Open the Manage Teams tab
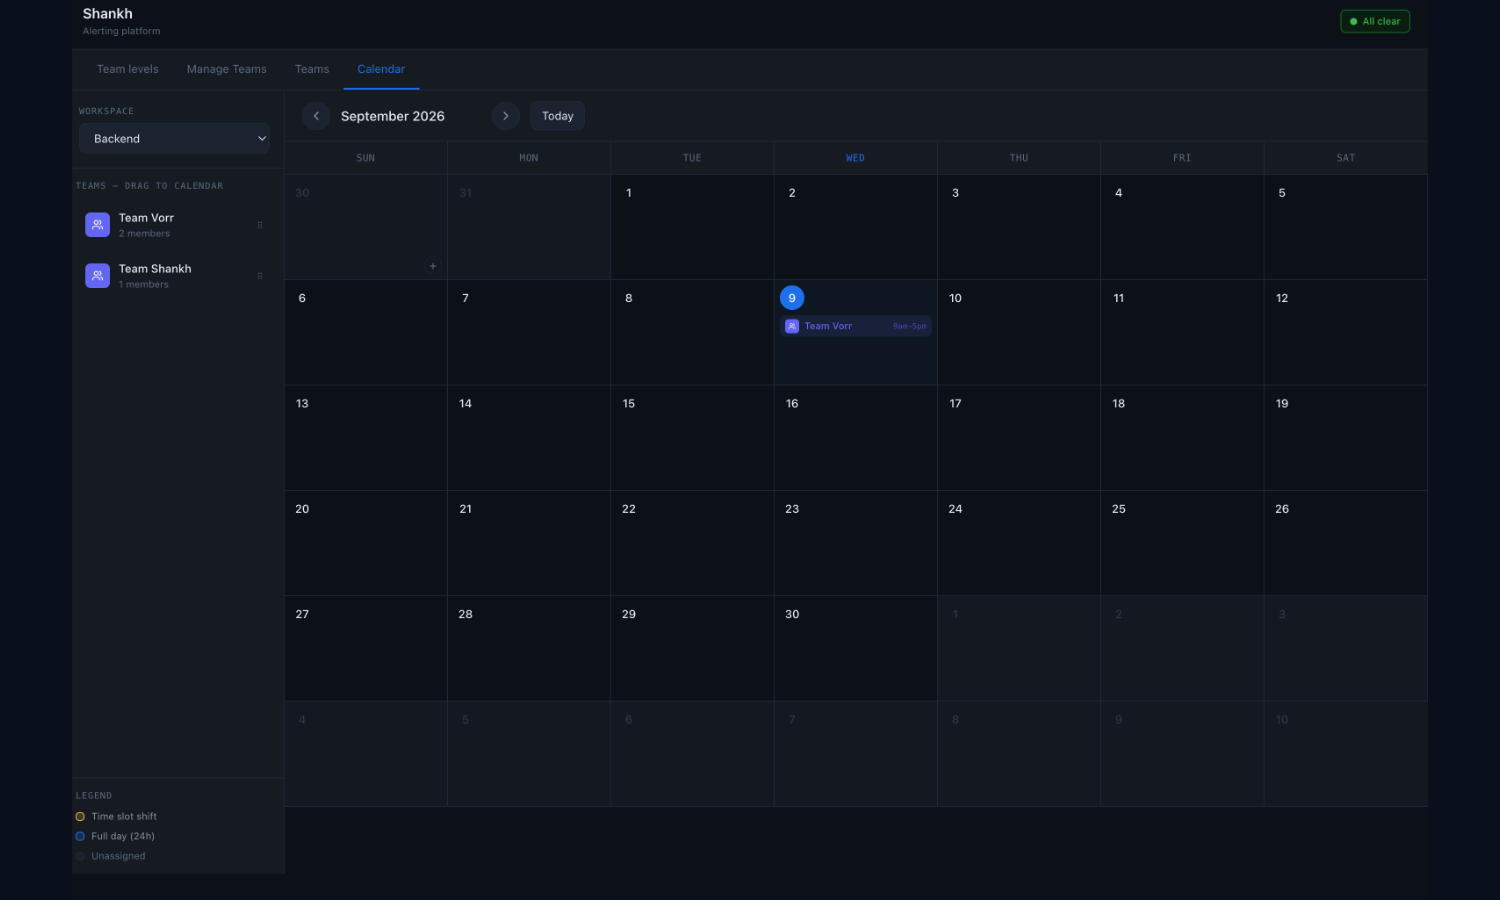 (x=227, y=69)
